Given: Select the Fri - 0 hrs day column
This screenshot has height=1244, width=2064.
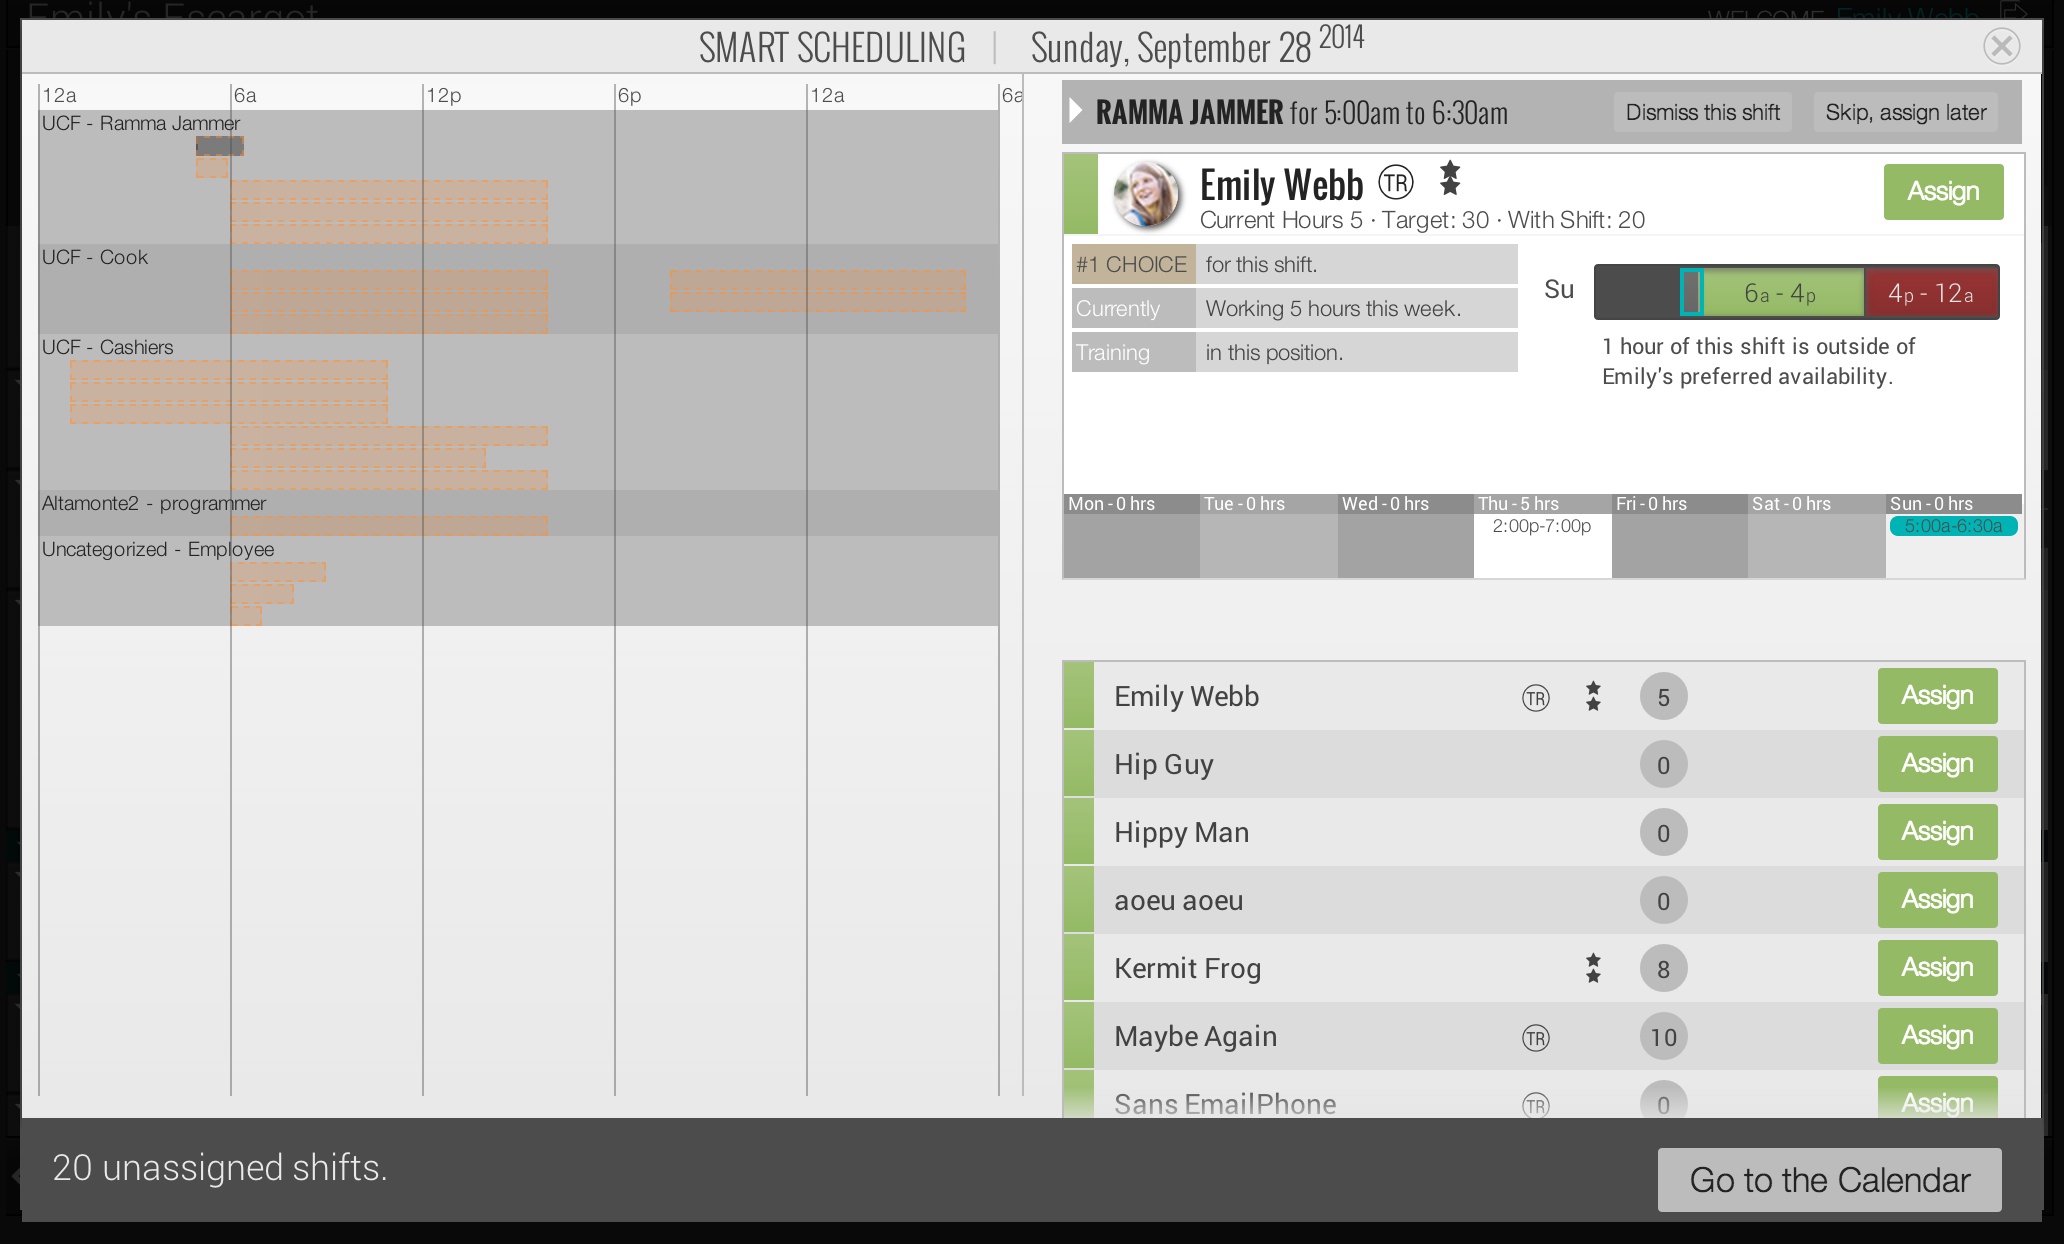Looking at the screenshot, I should [1679, 536].
